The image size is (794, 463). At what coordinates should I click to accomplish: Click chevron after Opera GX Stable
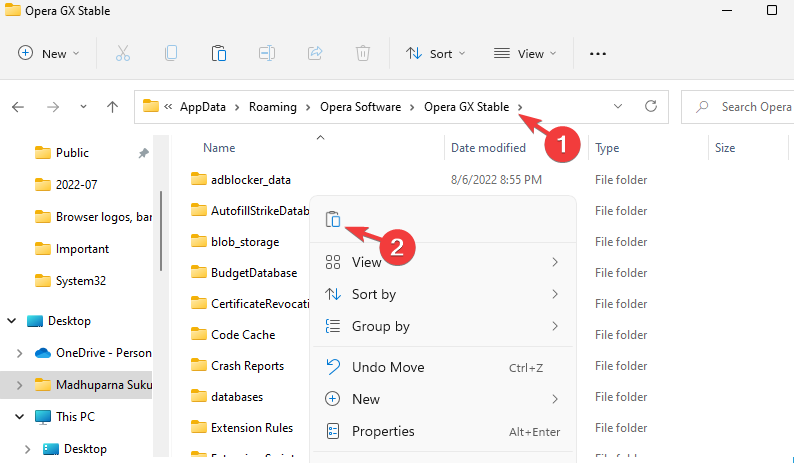coord(520,107)
